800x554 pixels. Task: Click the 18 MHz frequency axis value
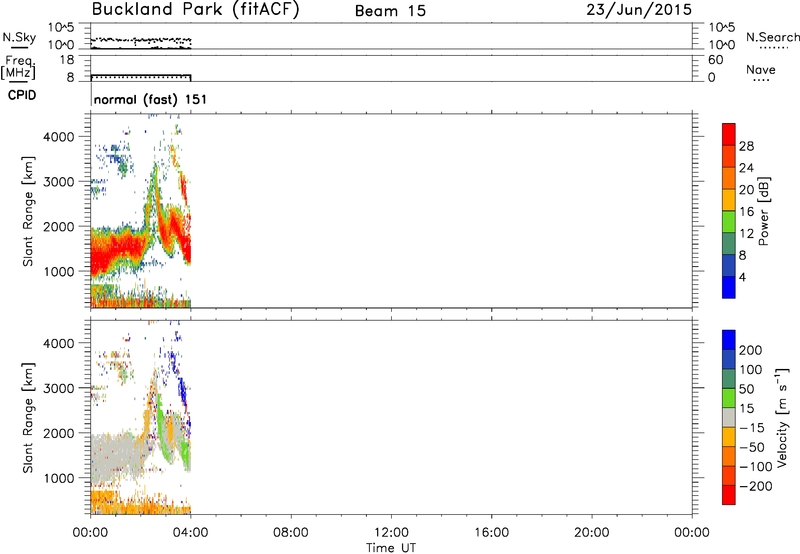[67, 60]
